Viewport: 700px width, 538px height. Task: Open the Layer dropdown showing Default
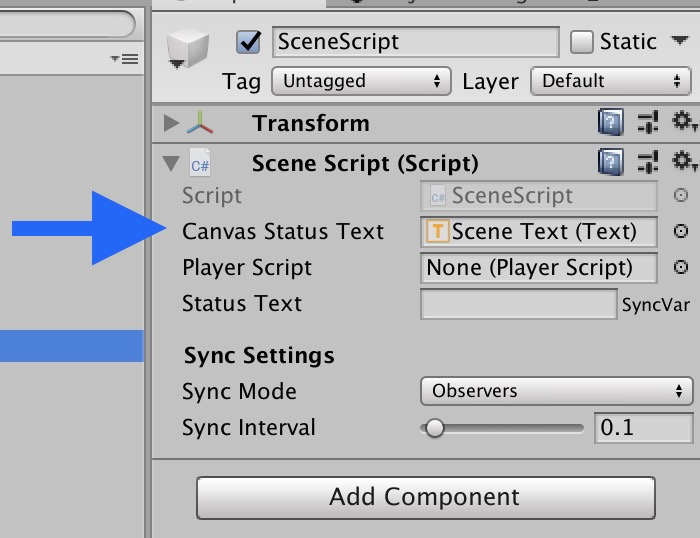611,81
